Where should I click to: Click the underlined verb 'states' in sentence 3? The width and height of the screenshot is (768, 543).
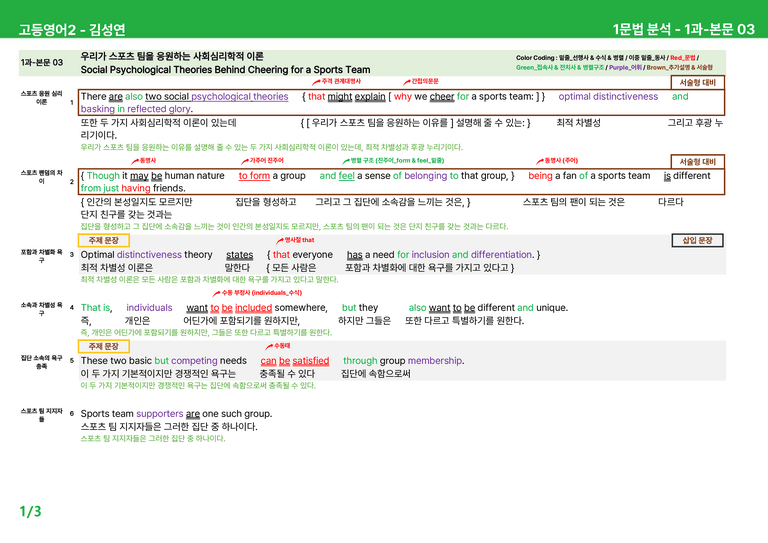pyautogui.click(x=240, y=255)
